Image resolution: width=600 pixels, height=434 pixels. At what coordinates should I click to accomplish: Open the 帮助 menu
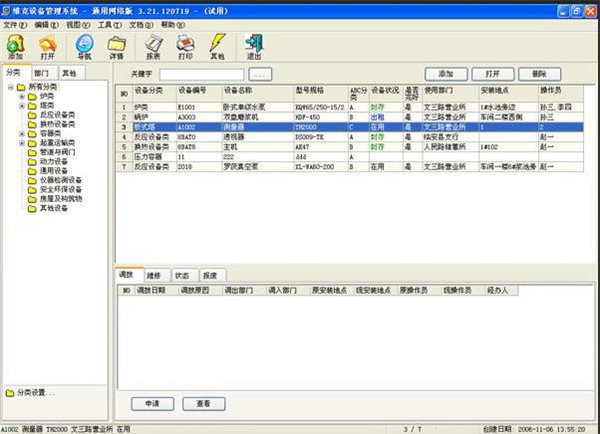click(173, 25)
